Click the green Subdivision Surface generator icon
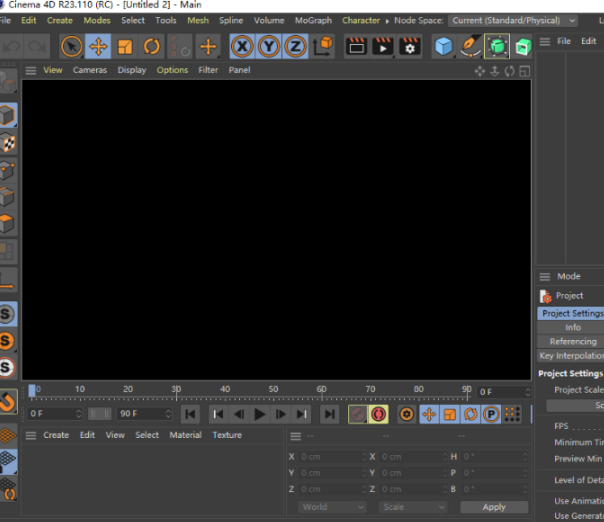604x522 pixels. tap(497, 47)
